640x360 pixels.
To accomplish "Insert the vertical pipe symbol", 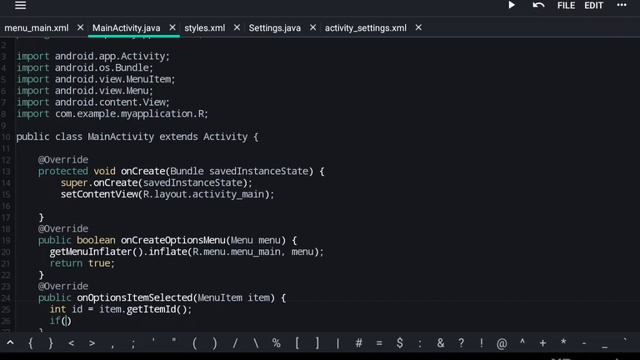I will point(338,343).
